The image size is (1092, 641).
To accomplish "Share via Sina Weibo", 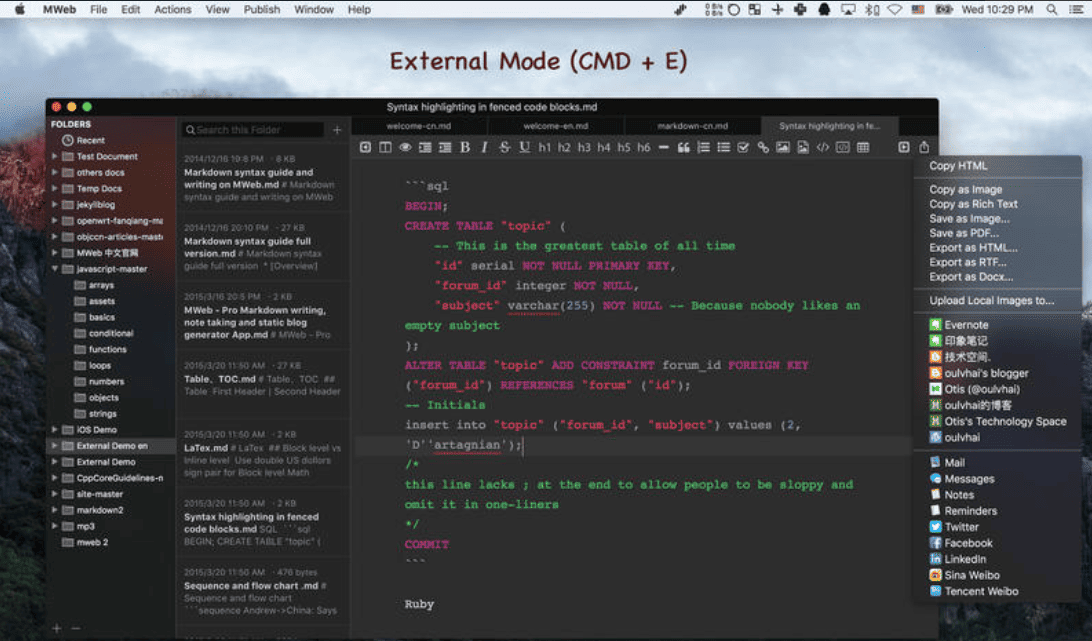I will click(965, 575).
